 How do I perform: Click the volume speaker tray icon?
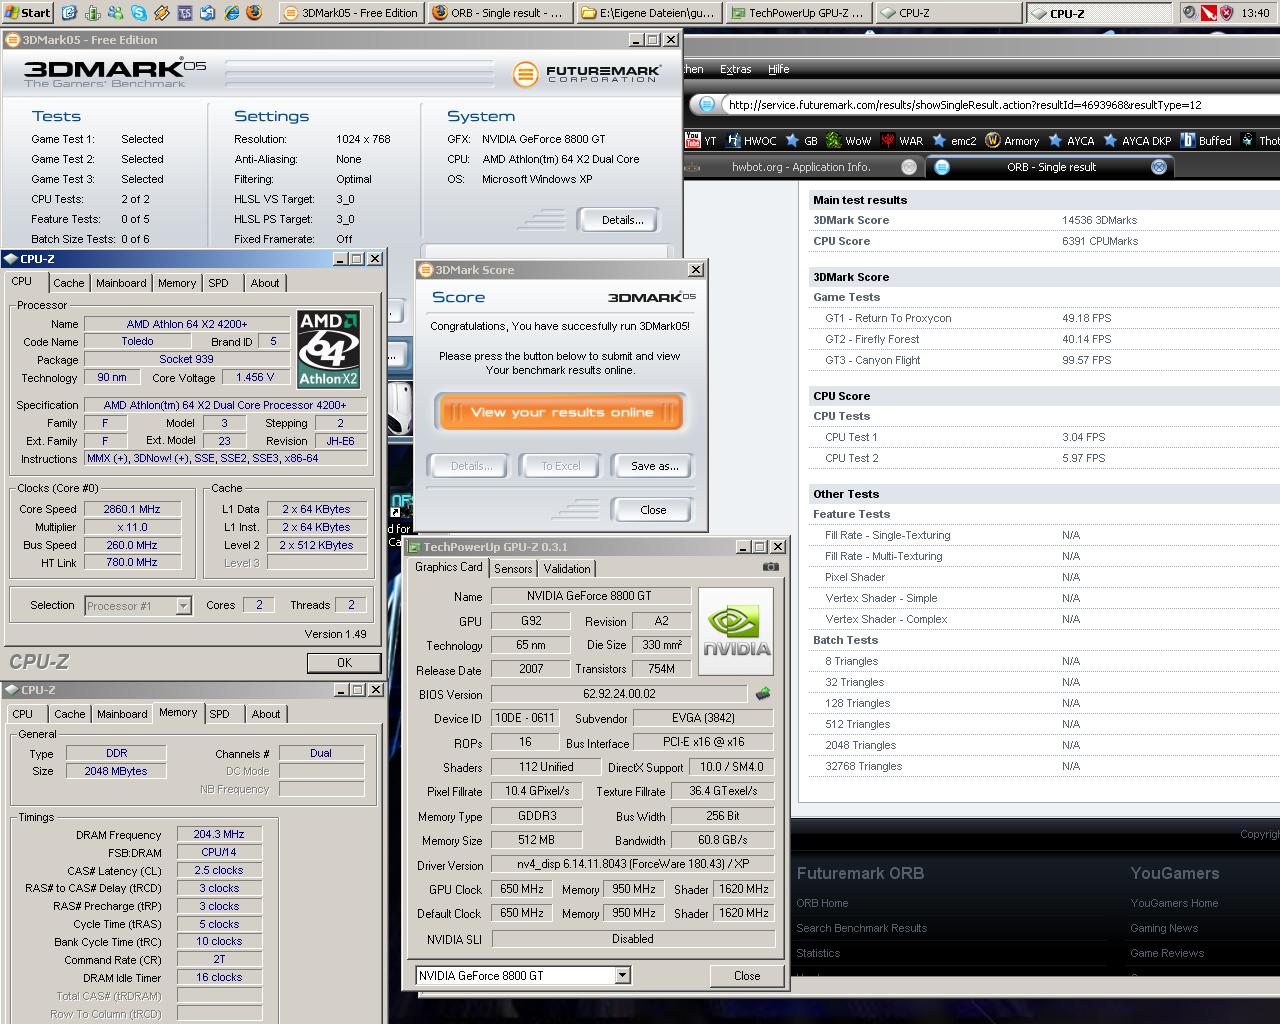pos(1189,13)
